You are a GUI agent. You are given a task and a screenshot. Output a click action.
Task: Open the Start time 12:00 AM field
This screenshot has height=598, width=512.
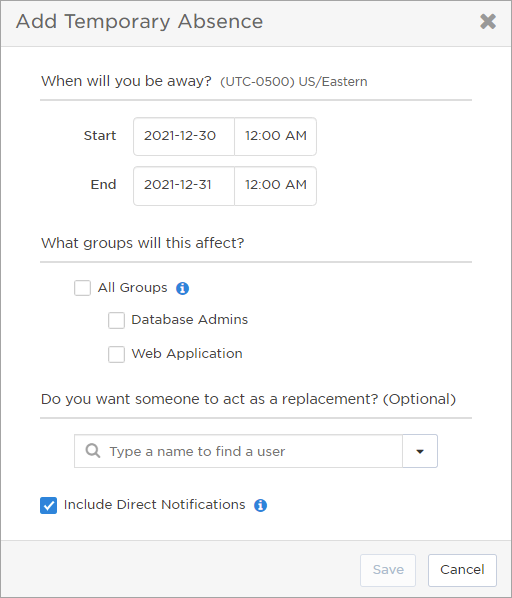pyautogui.click(x=276, y=136)
